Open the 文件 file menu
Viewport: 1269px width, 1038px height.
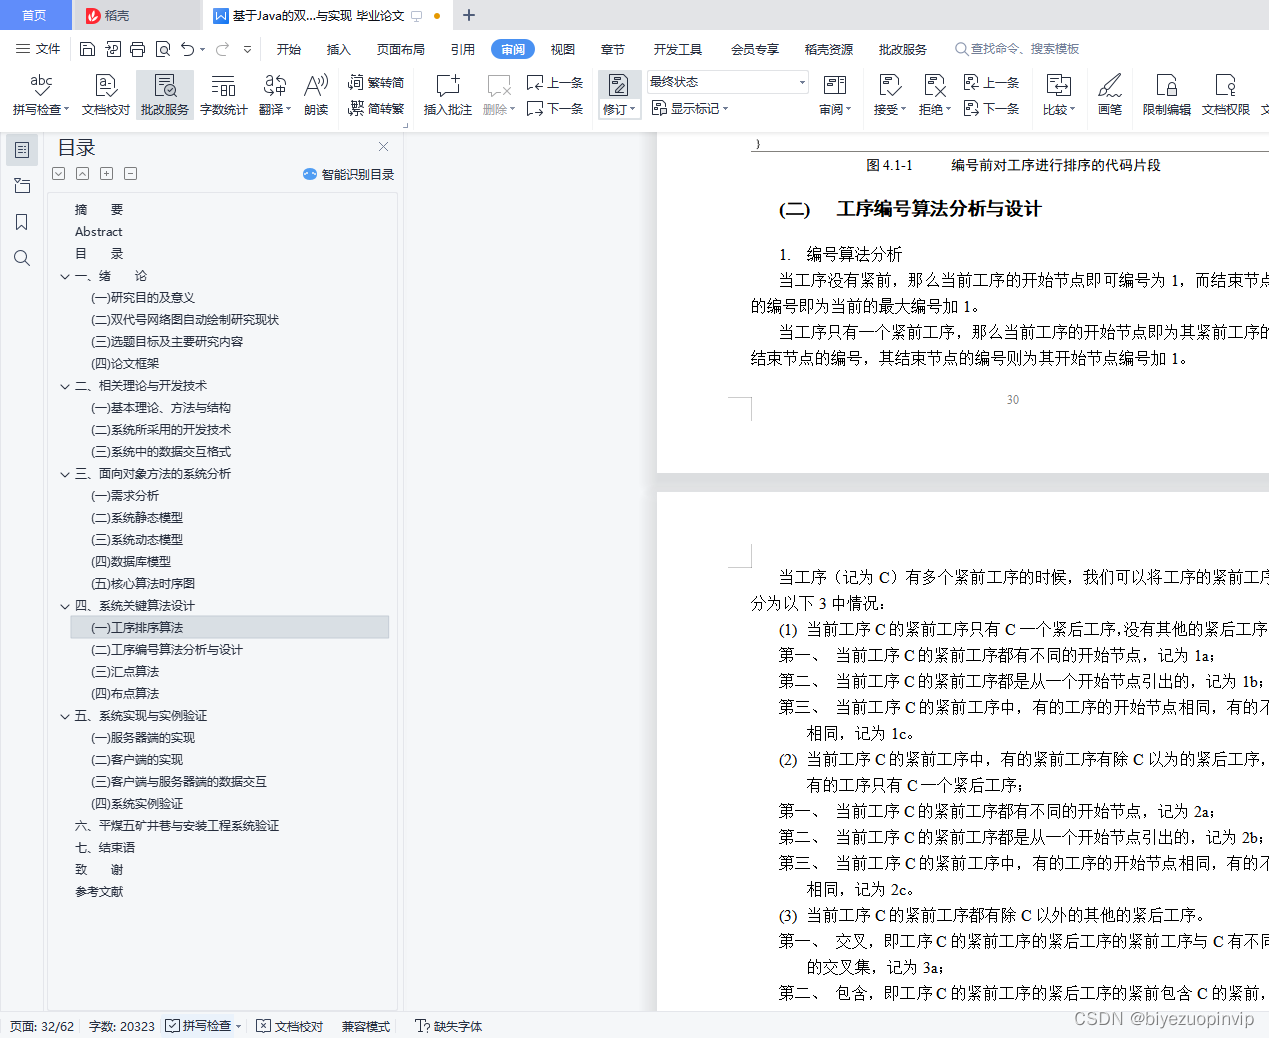[38, 49]
